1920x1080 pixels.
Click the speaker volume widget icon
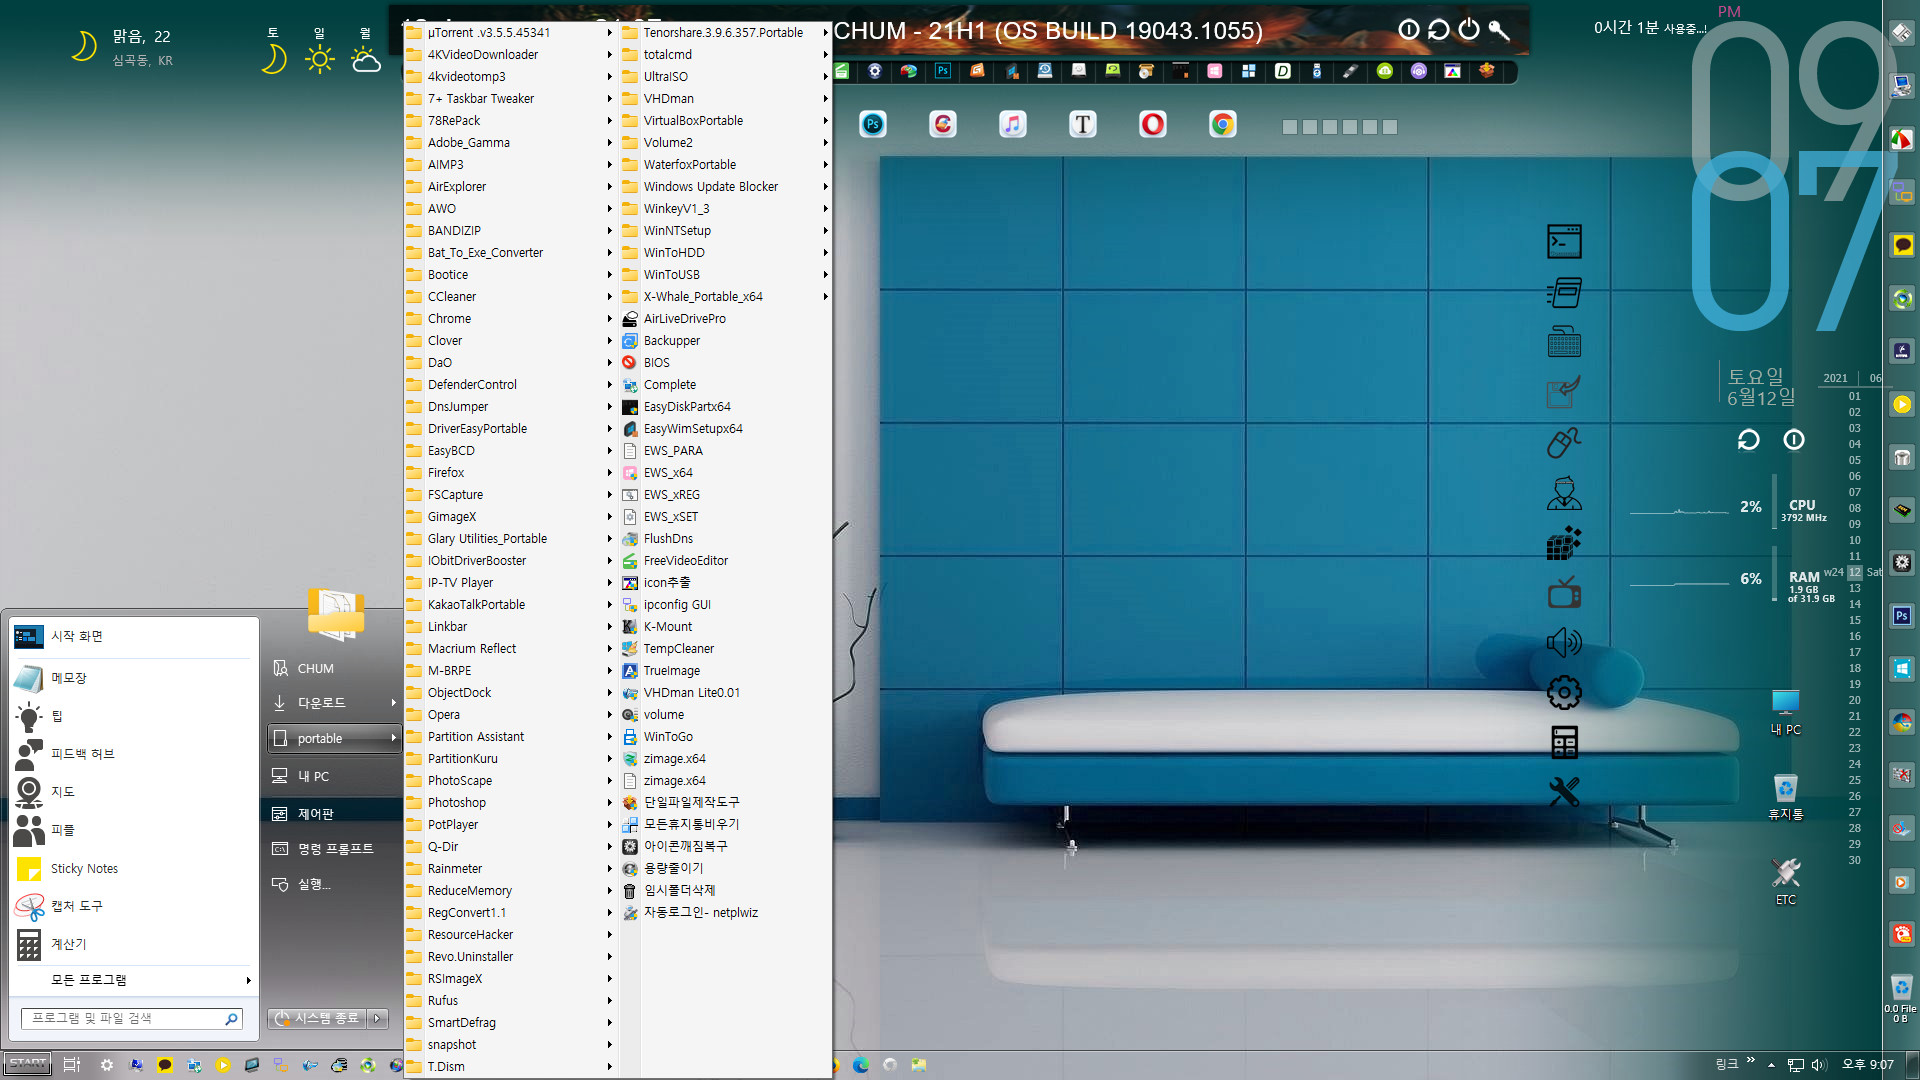(x=1564, y=642)
